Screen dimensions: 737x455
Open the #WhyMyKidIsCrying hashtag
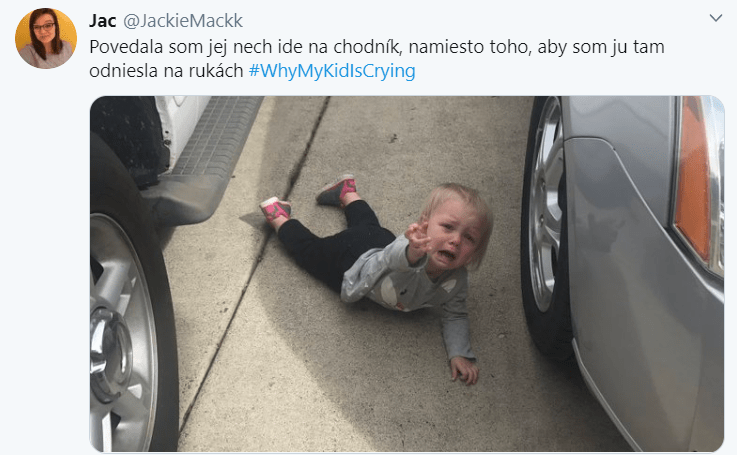332,71
